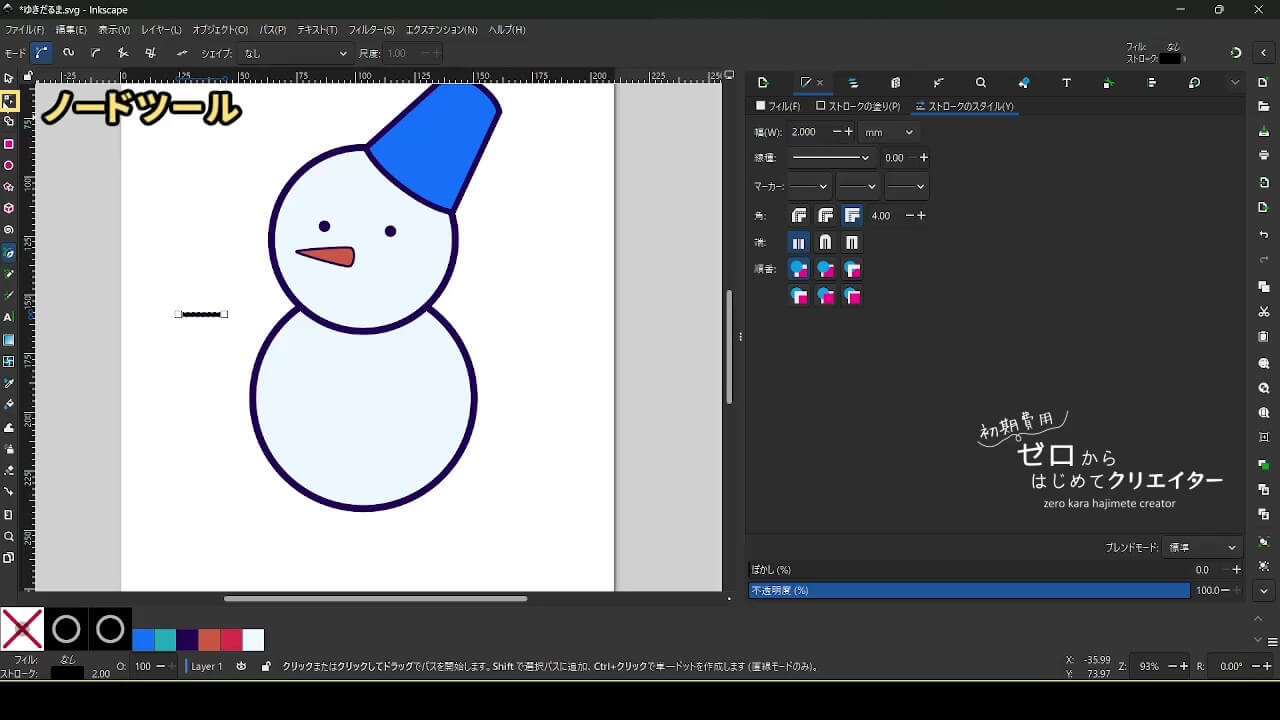Click the Print icon in command bar
The image size is (1280, 720).
click(x=1264, y=156)
